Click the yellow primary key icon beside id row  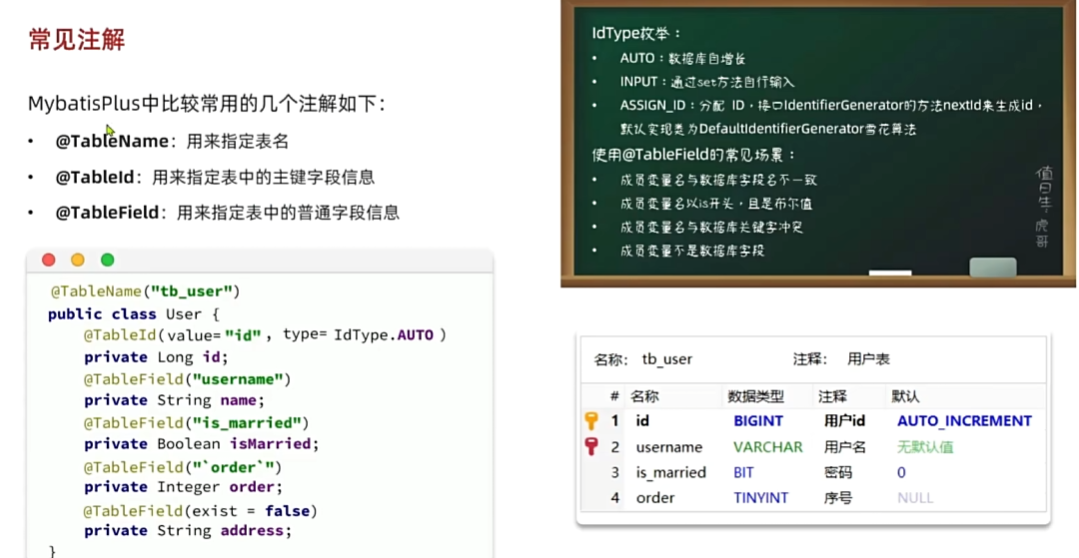click(591, 420)
